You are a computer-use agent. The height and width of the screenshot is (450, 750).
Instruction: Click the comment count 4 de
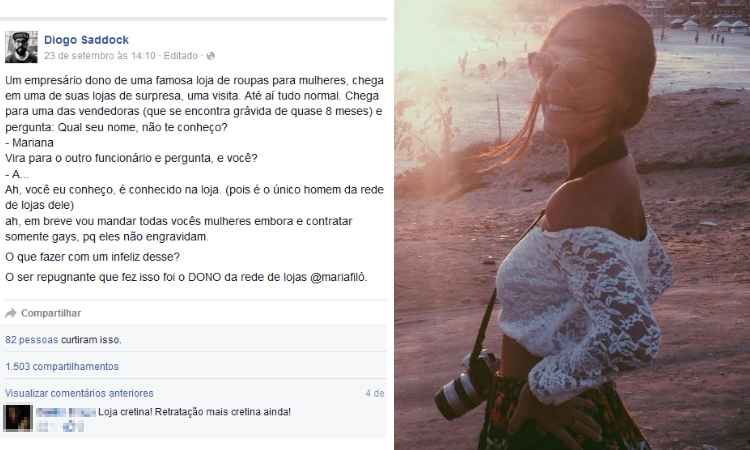375,393
